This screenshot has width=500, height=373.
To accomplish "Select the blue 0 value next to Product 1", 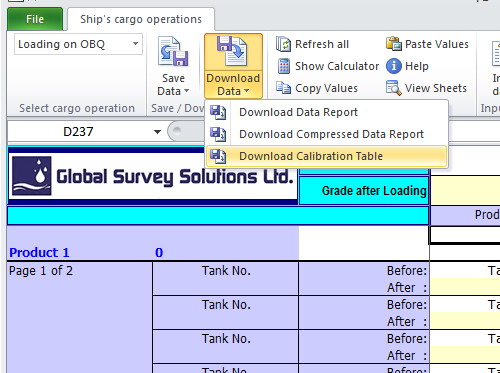I will click(159, 252).
